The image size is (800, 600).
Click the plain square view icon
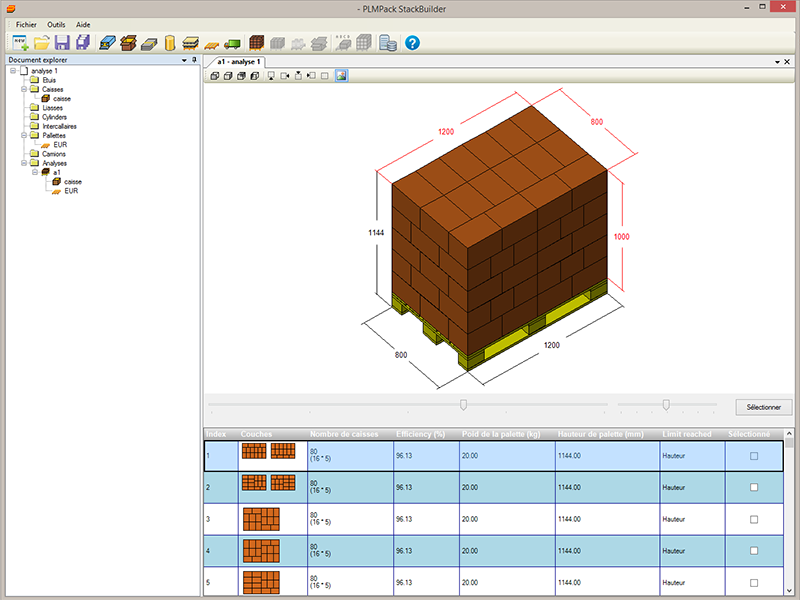324,76
